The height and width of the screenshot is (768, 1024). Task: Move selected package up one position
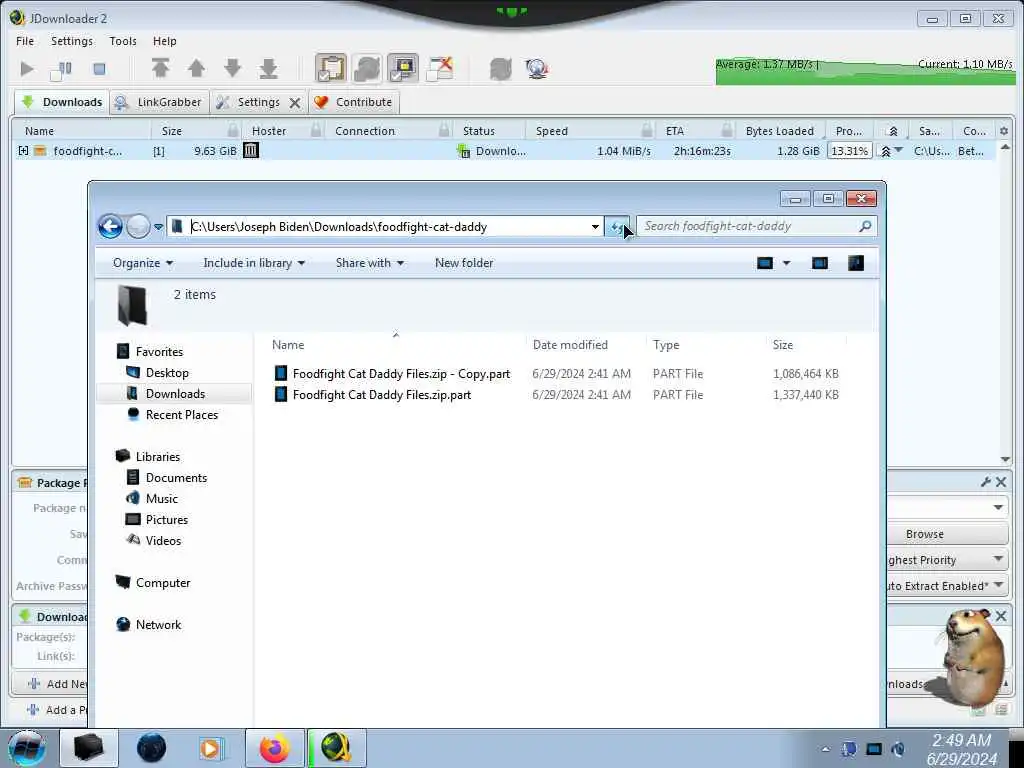(x=196, y=68)
